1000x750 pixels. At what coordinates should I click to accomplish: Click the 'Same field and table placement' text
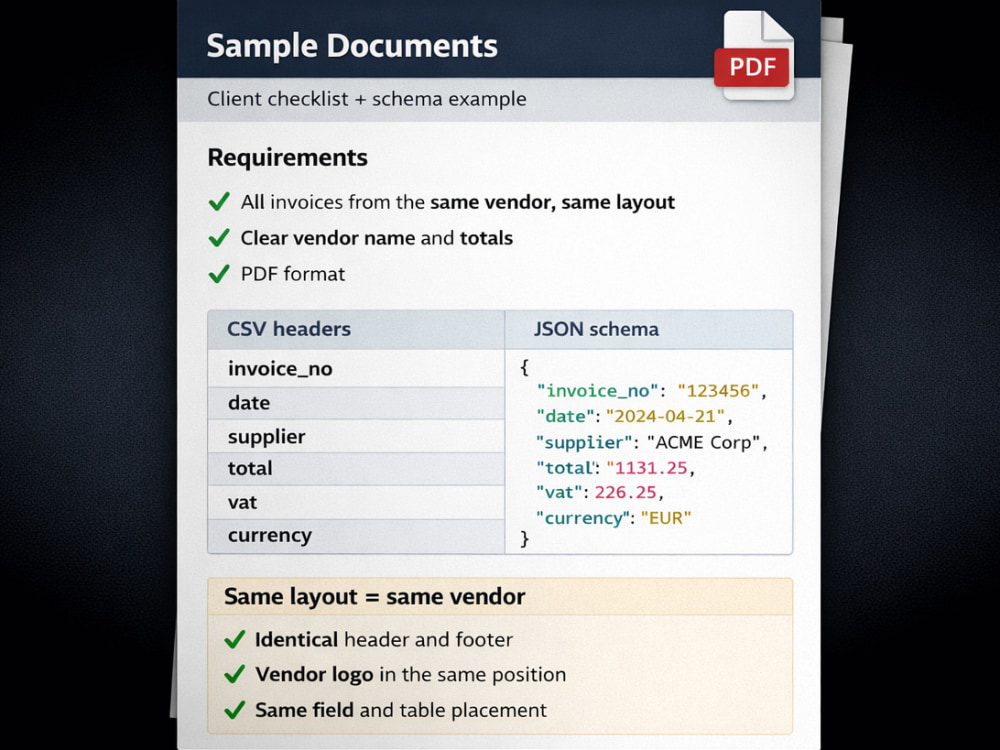pyautogui.click(x=401, y=710)
